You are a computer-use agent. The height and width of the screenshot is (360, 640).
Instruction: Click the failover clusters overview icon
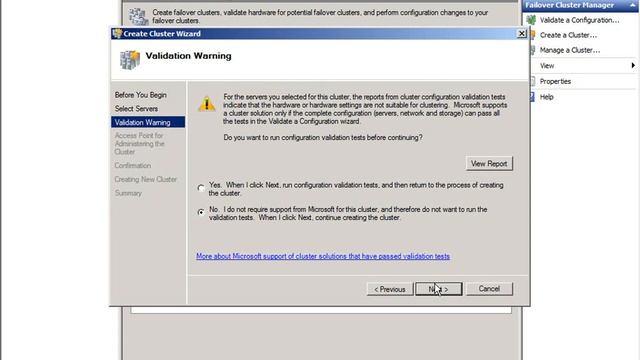(138, 17)
